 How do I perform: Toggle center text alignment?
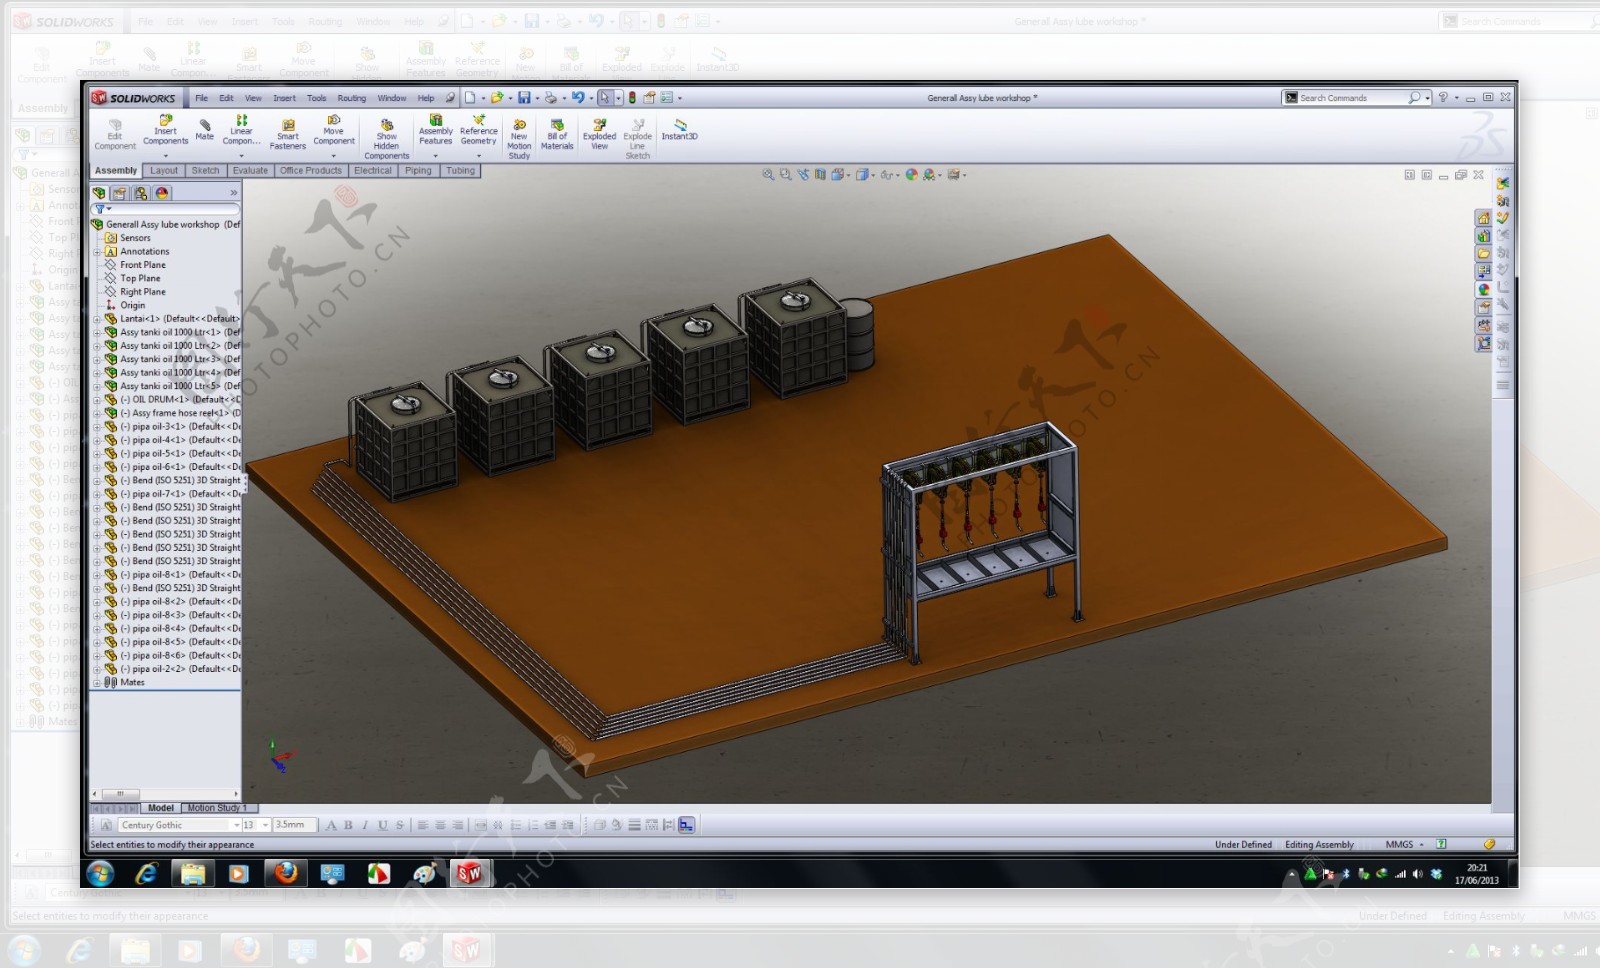coord(440,825)
